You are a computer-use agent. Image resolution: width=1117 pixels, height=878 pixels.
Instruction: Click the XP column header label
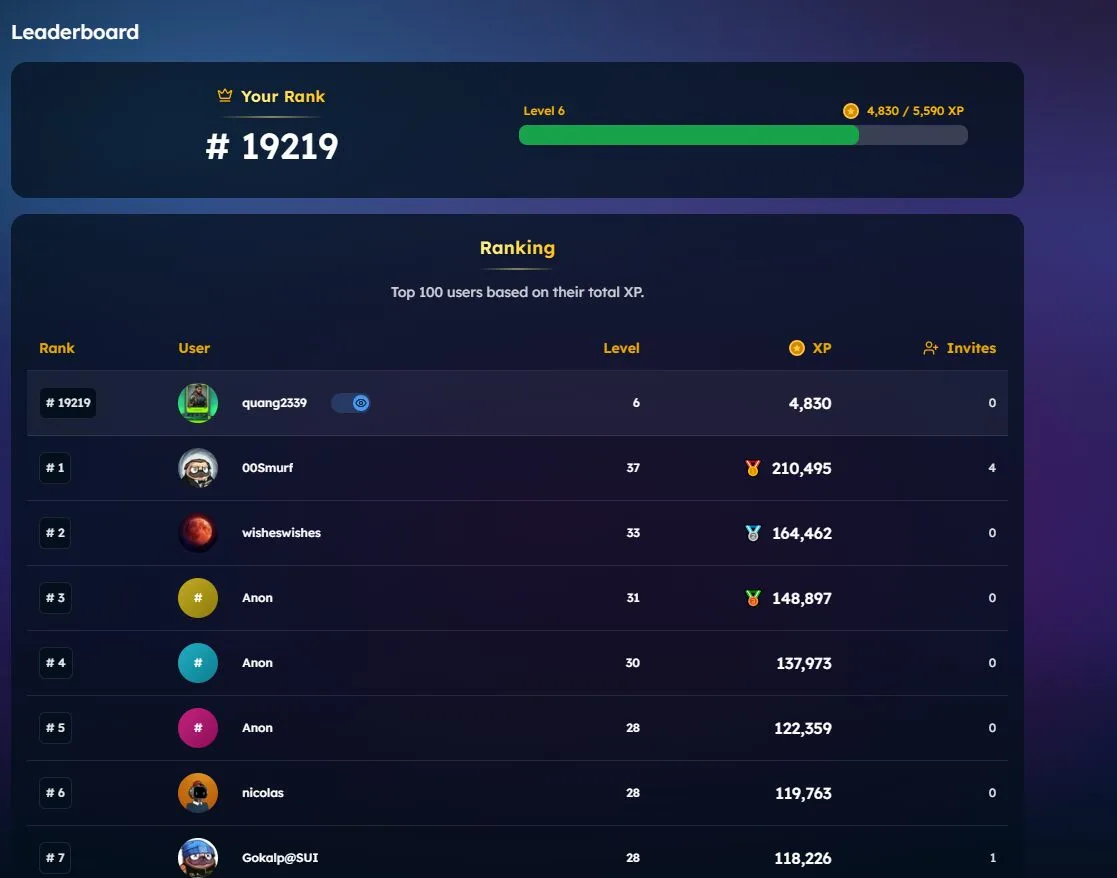tap(821, 348)
